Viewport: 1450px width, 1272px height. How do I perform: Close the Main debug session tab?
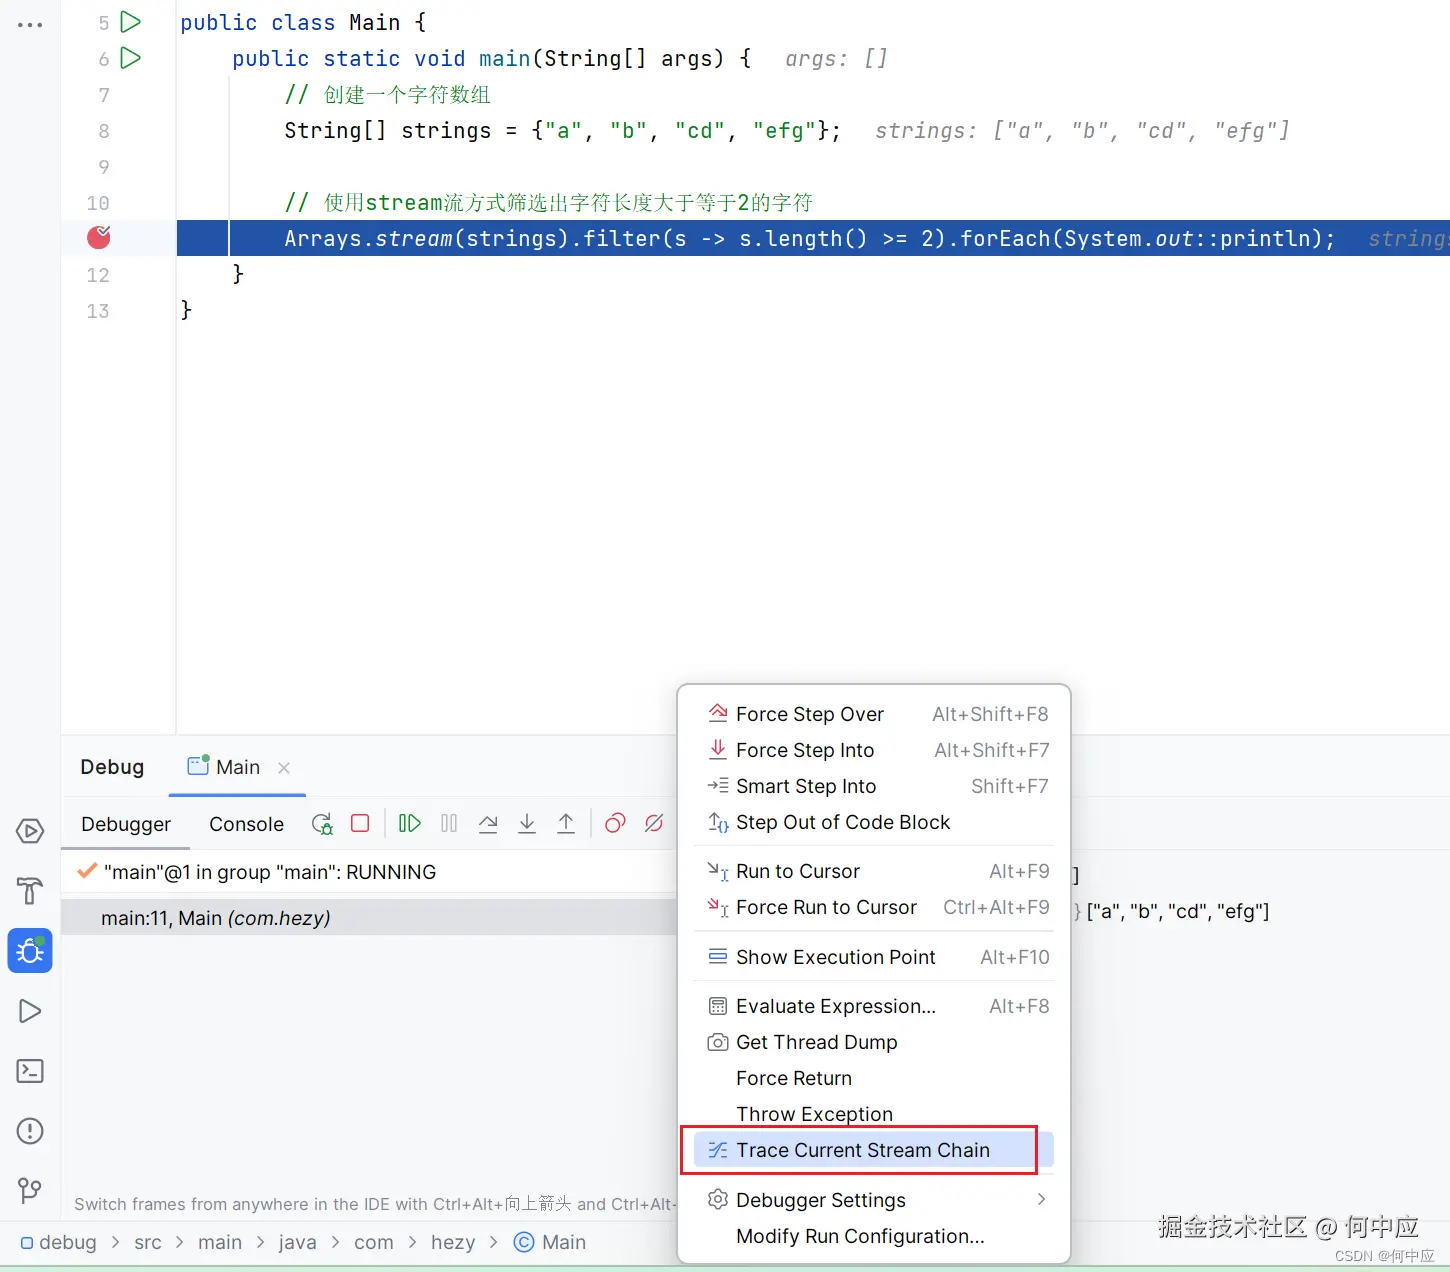[x=284, y=768]
